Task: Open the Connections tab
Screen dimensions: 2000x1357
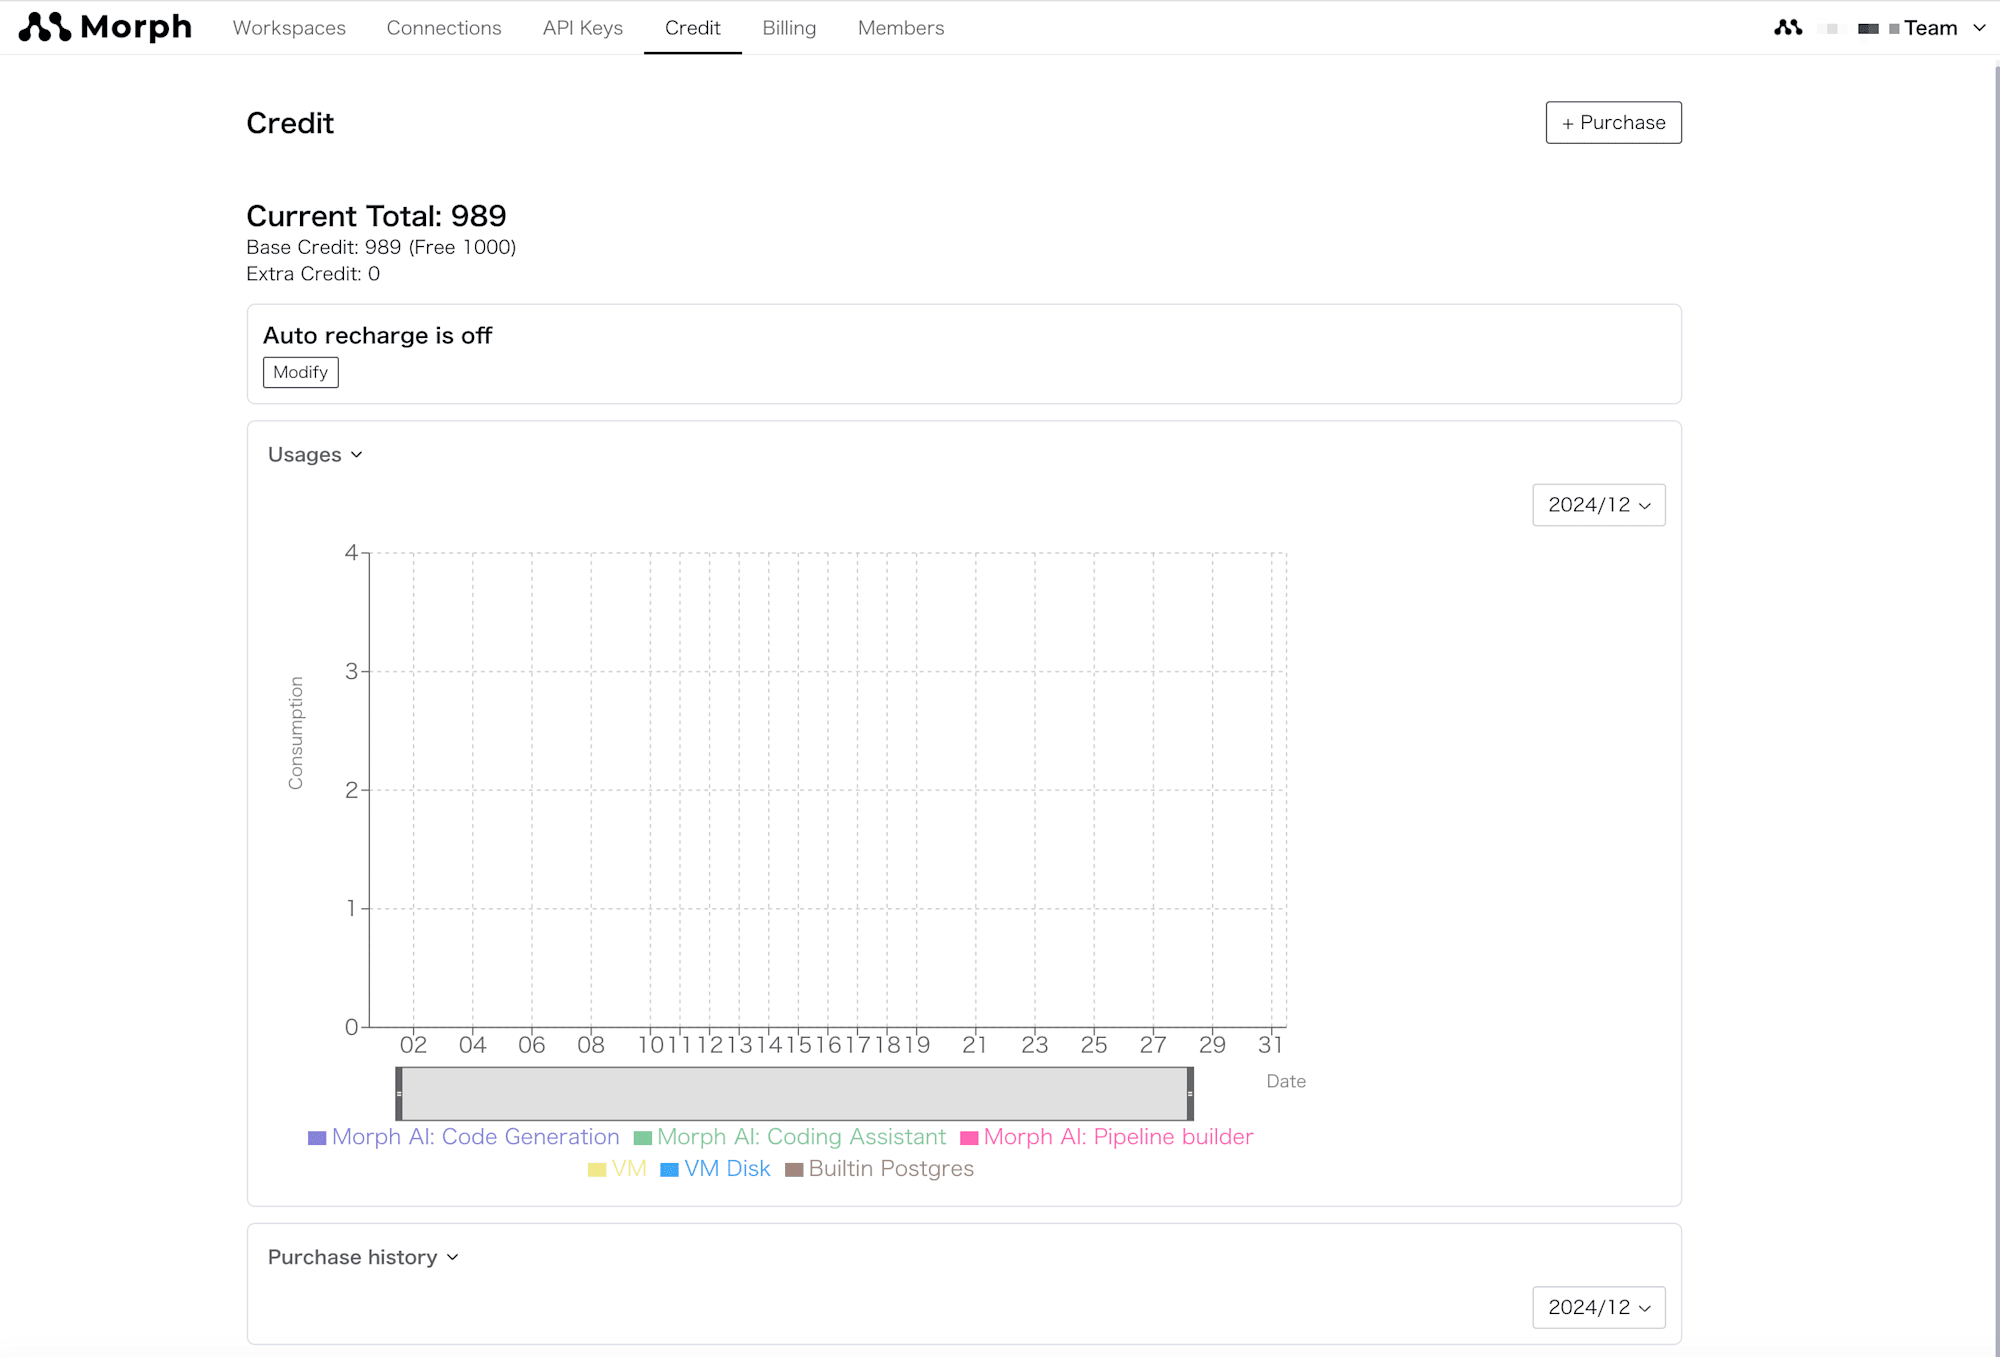Action: 444,28
